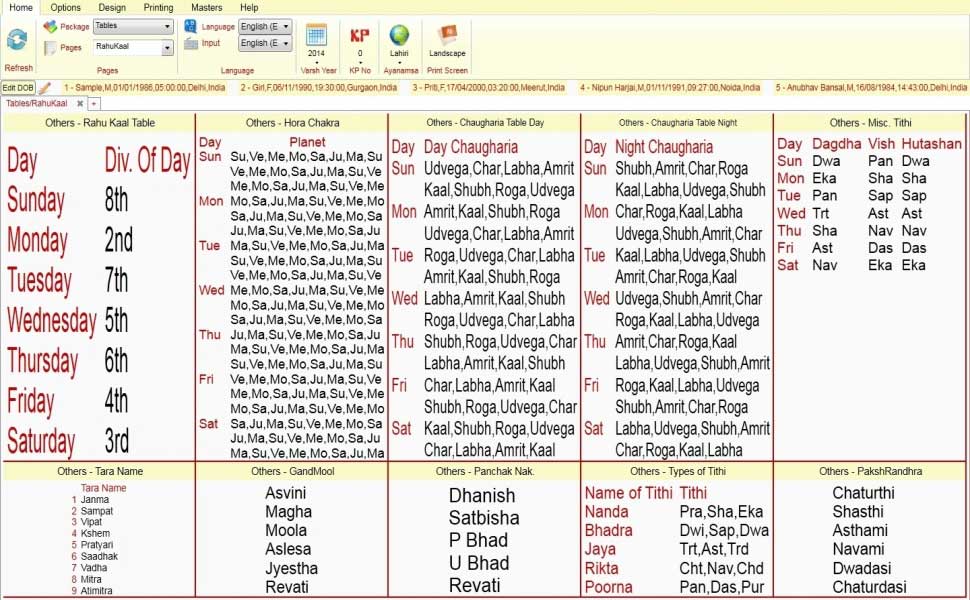Click the Package icon

pos(50,27)
